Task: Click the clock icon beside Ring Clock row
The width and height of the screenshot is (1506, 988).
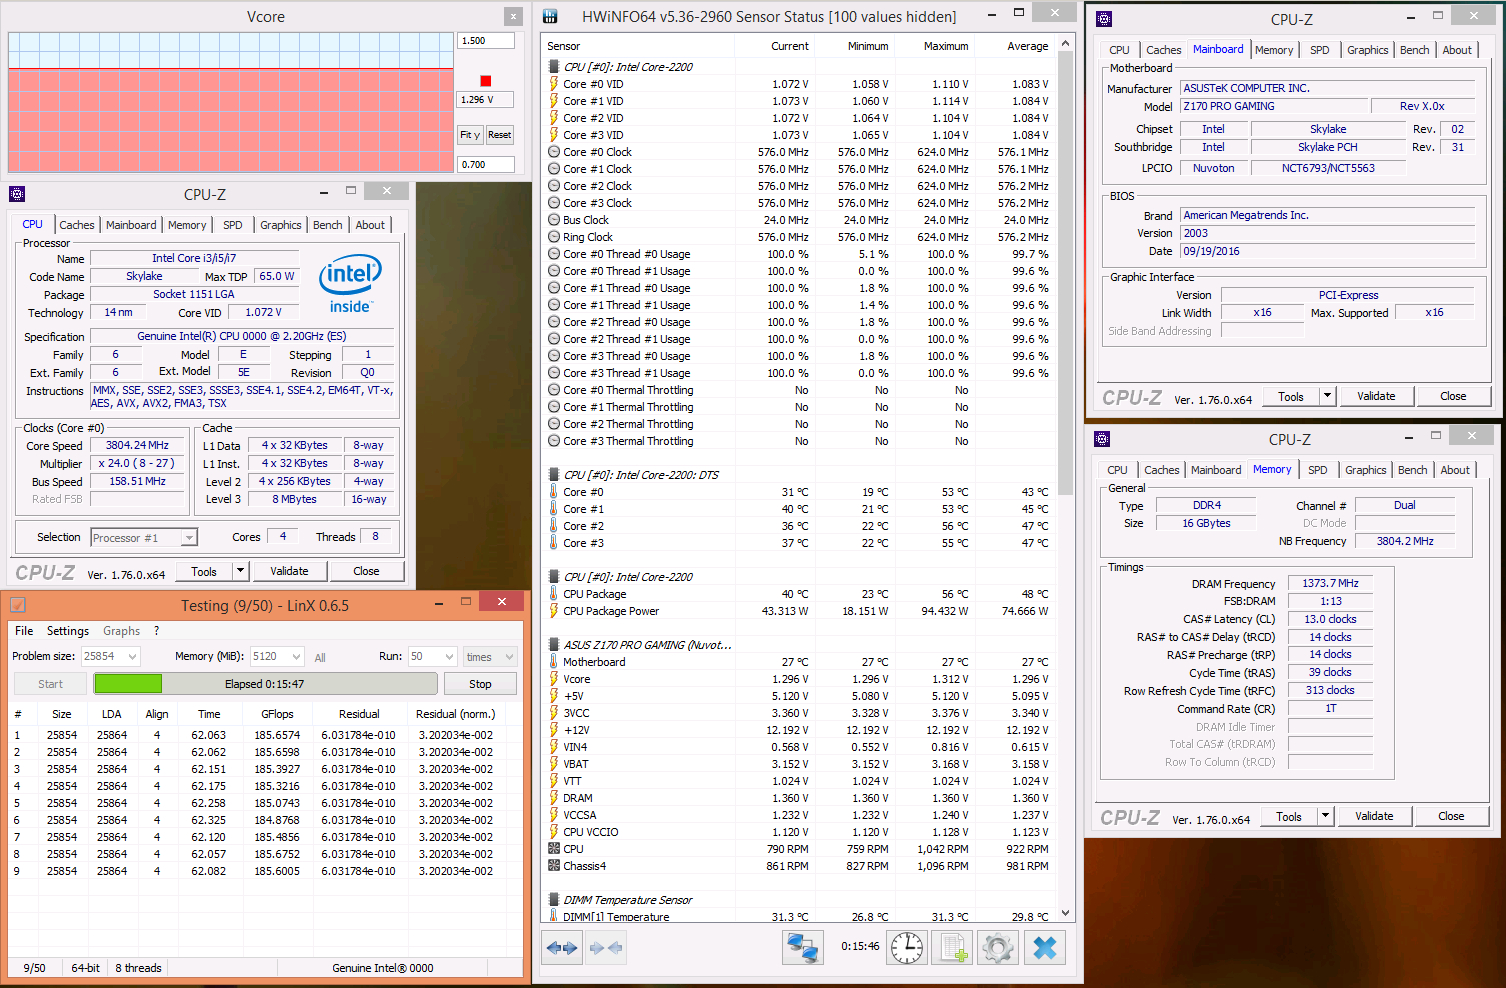Action: (x=554, y=237)
